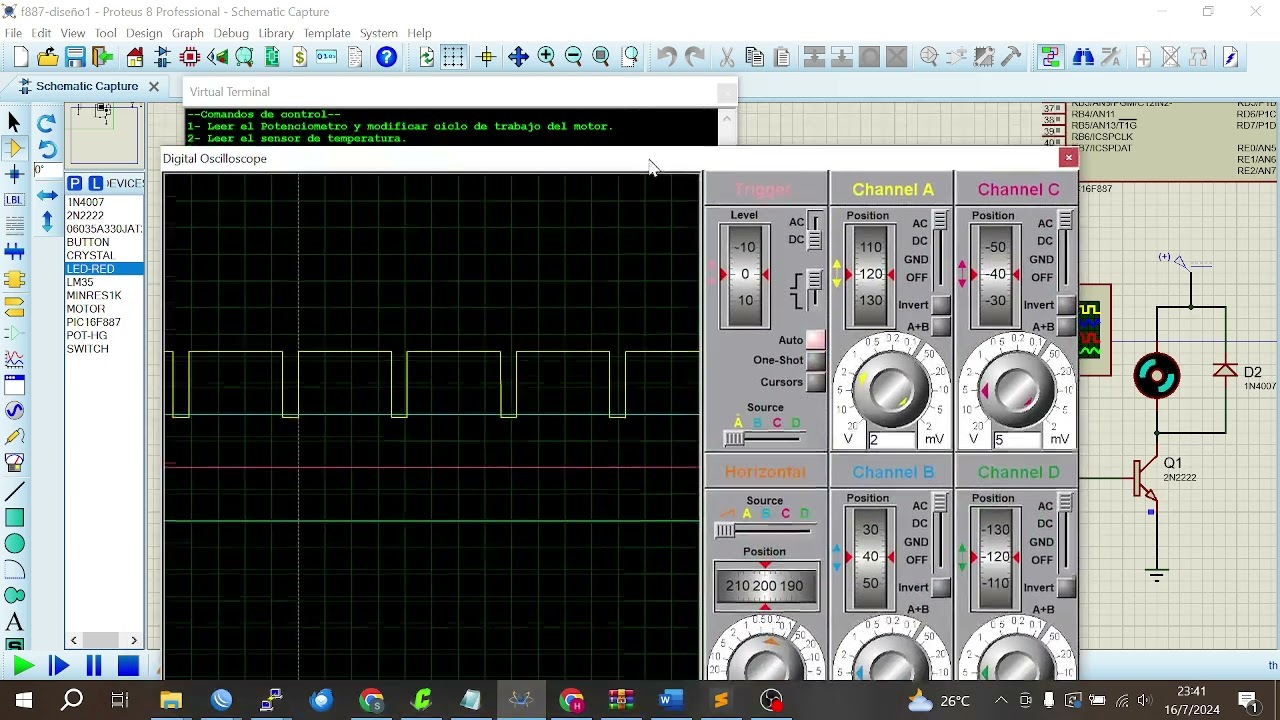Choose Graph Mode in left toolbar
1280x720 pixels.
14,358
